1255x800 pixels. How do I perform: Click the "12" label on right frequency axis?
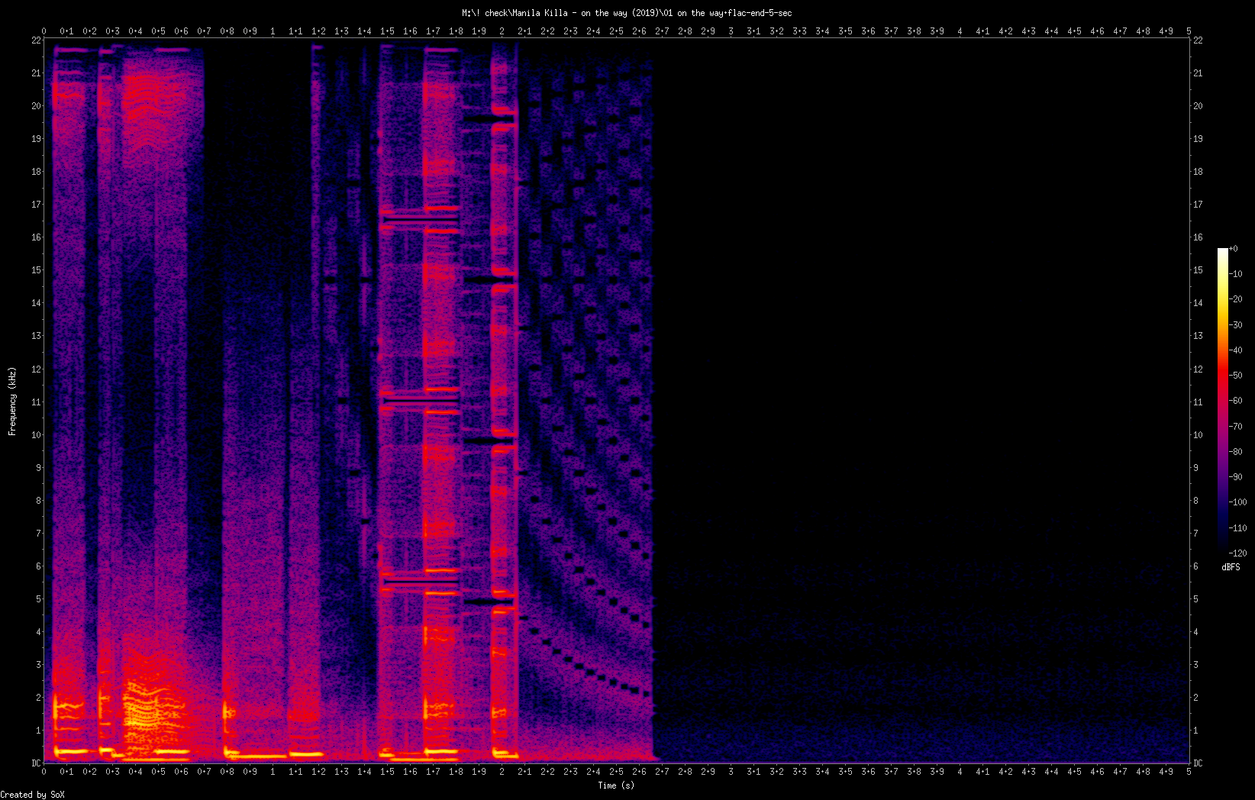pyautogui.click(x=1198, y=369)
